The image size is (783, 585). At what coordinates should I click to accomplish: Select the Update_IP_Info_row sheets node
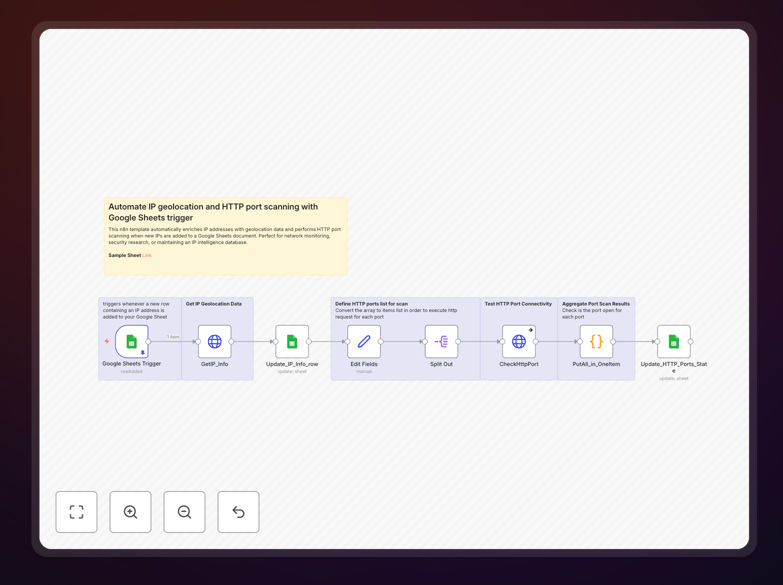(292, 342)
